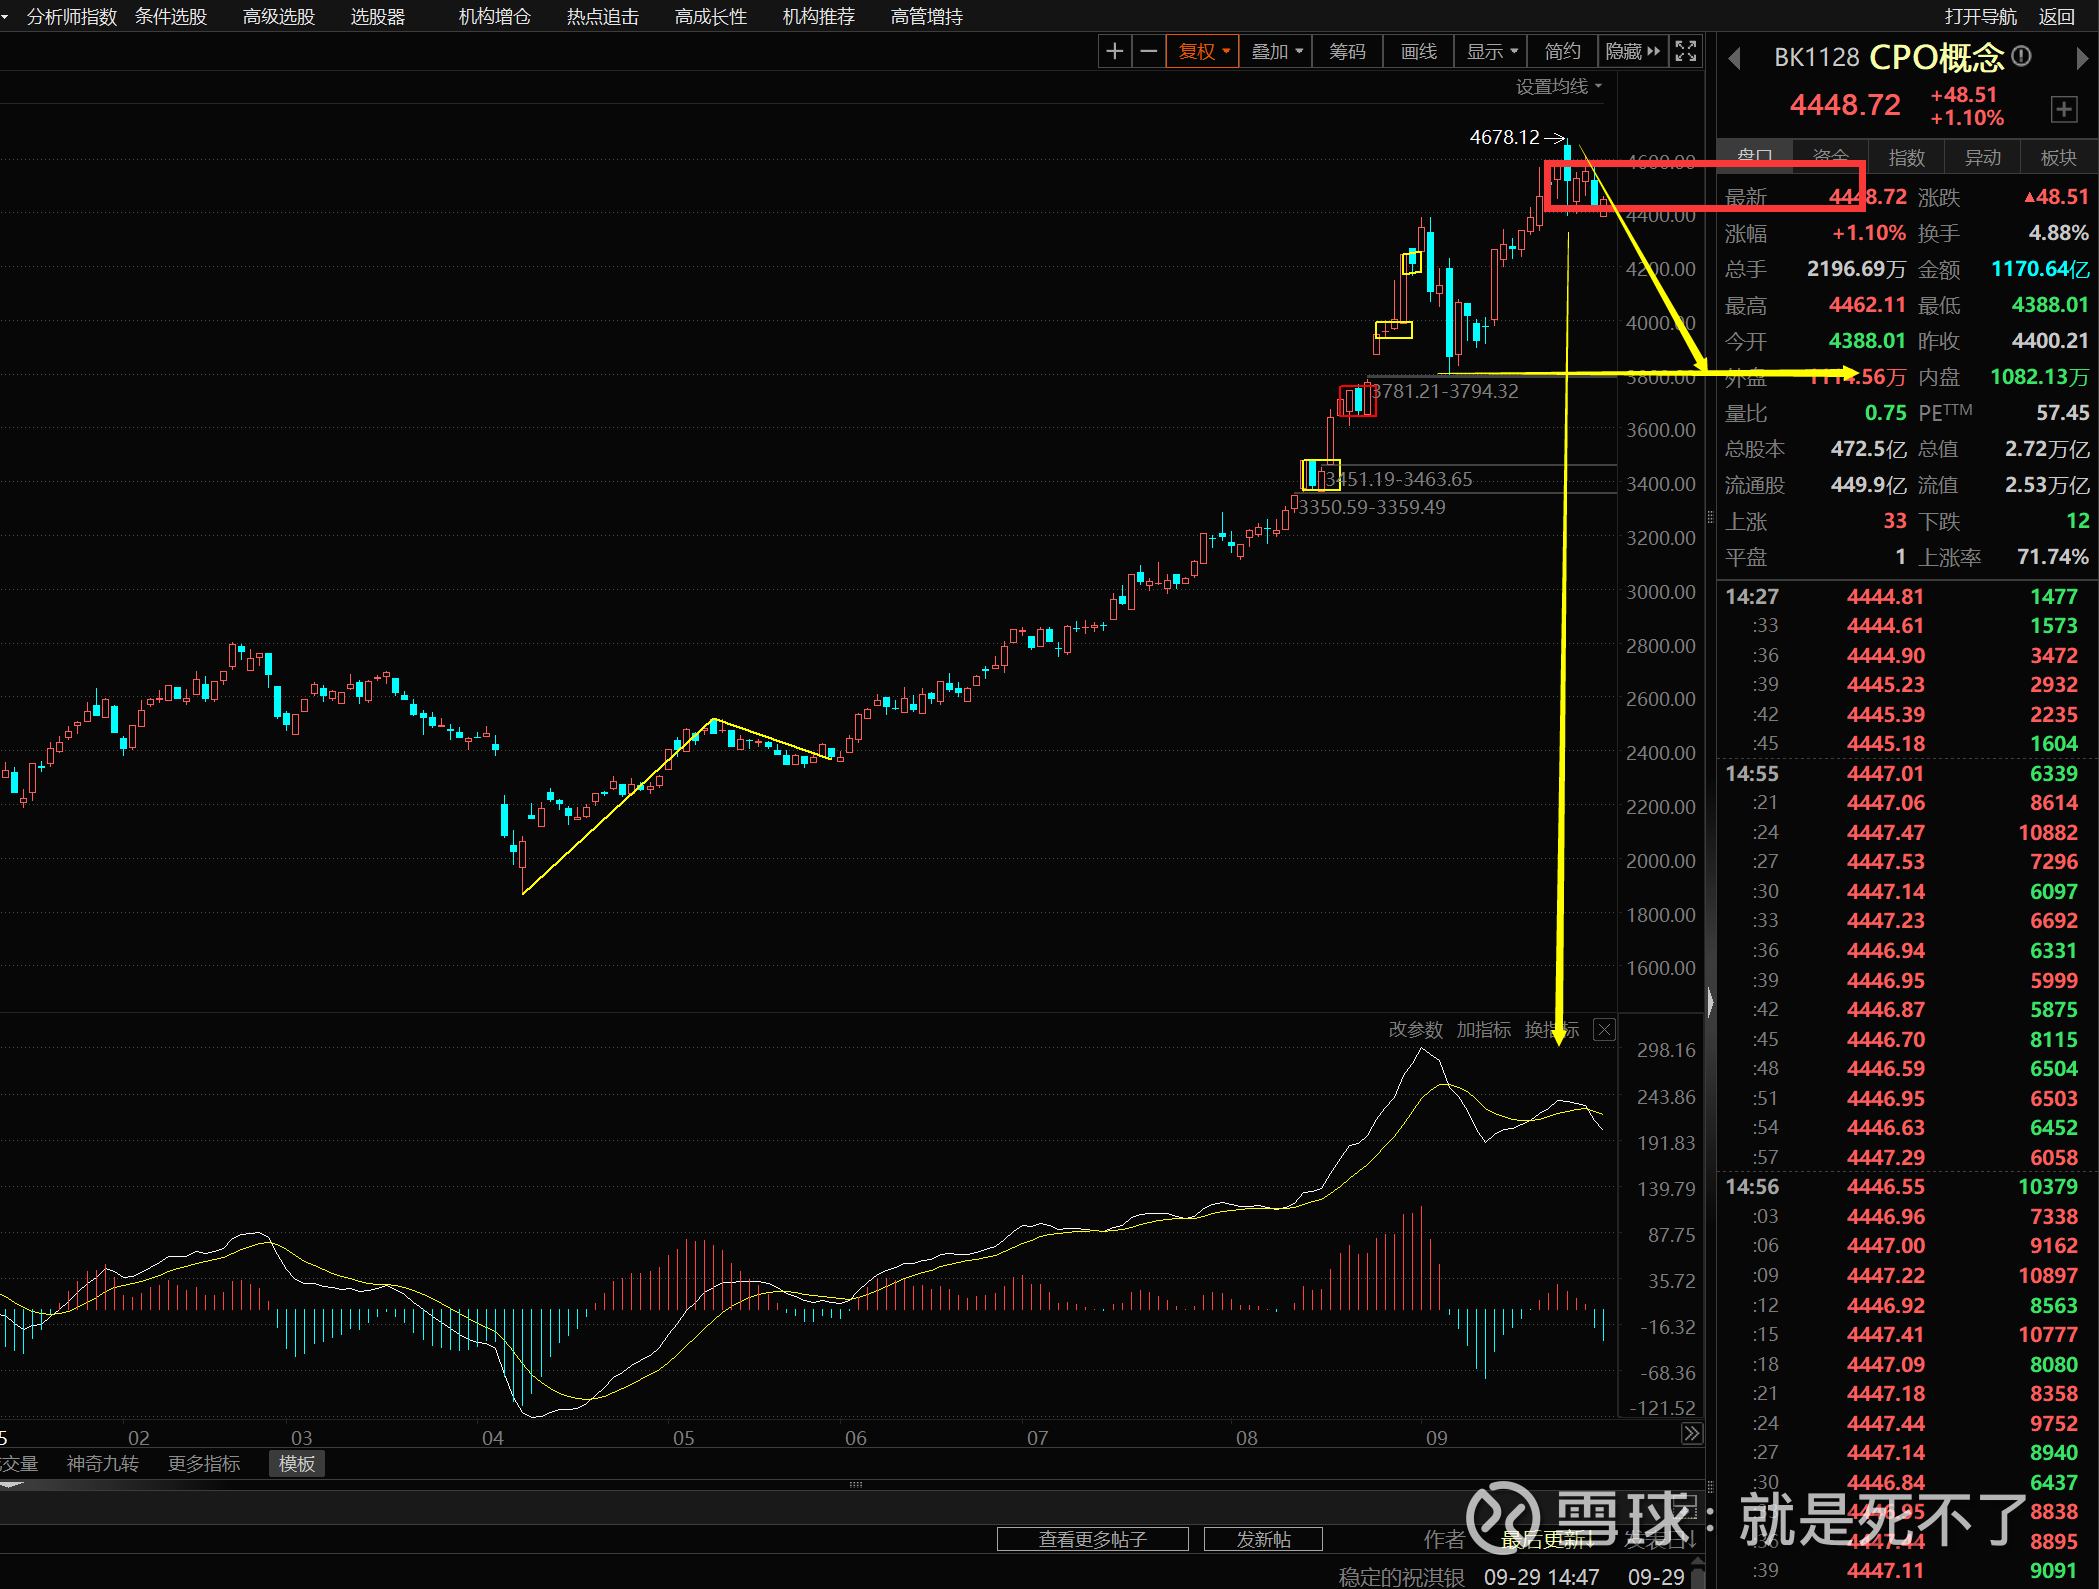Screen dimensions: 2099x1589
Task: Zoom in chart with plus icon
Action: pyautogui.click(x=1115, y=51)
